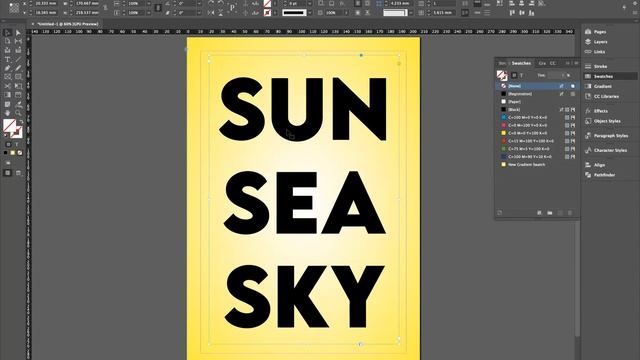Select the [Paper] swatch
The width and height of the screenshot is (640, 360).
(x=537, y=102)
